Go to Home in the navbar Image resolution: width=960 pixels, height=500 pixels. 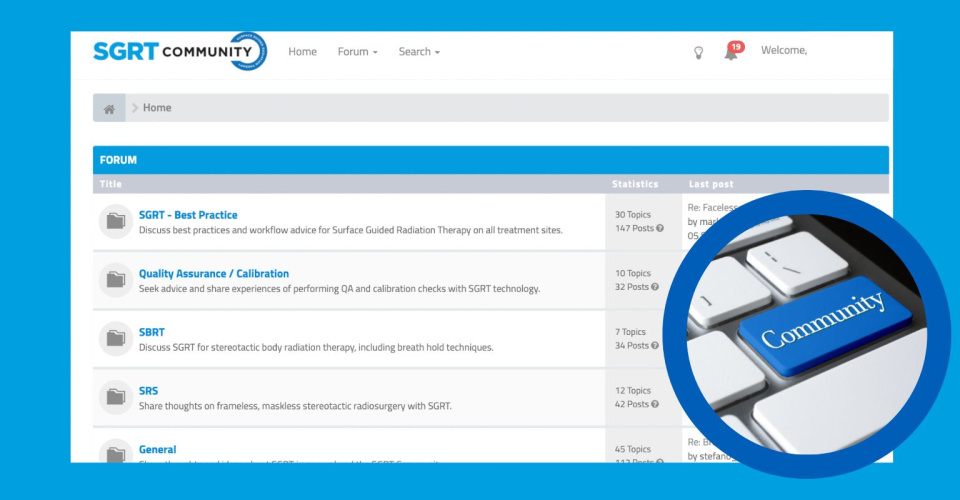pos(302,52)
